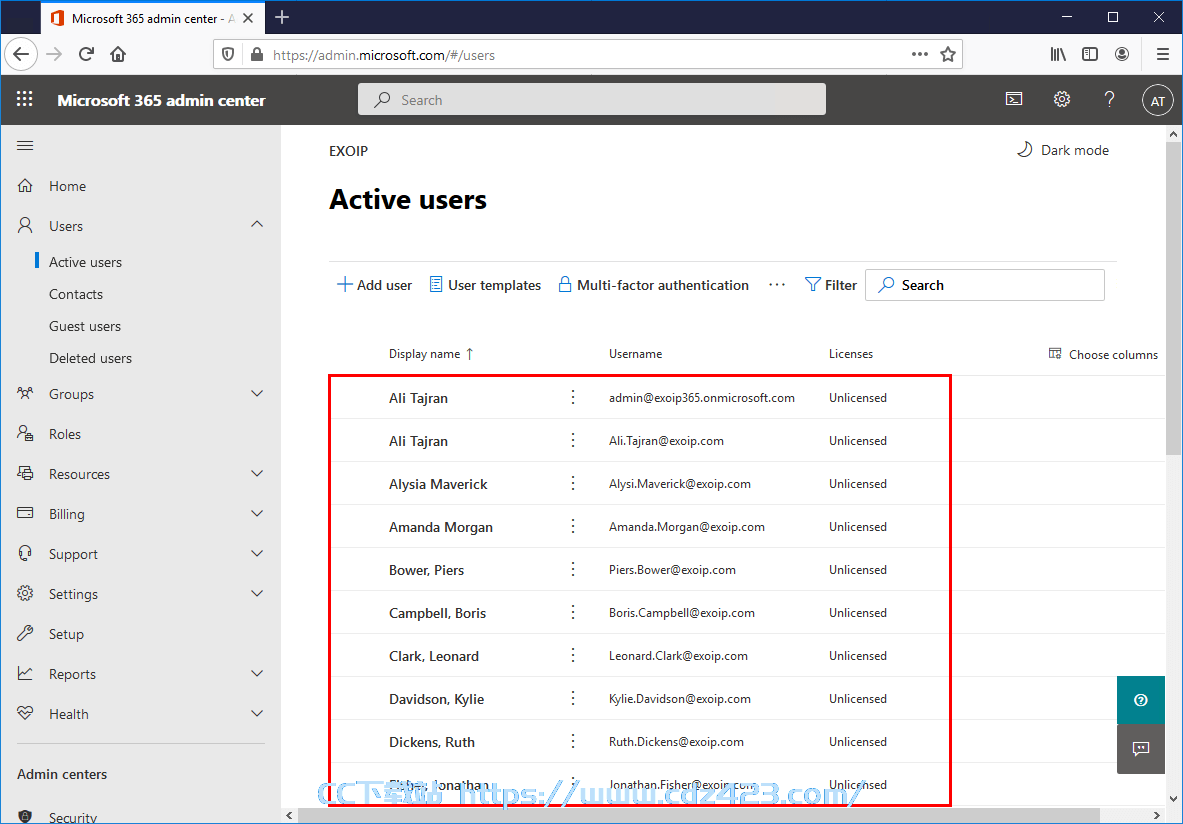Image resolution: width=1183 pixels, height=824 pixels.
Task: Open the feedback chat button
Action: point(1141,749)
